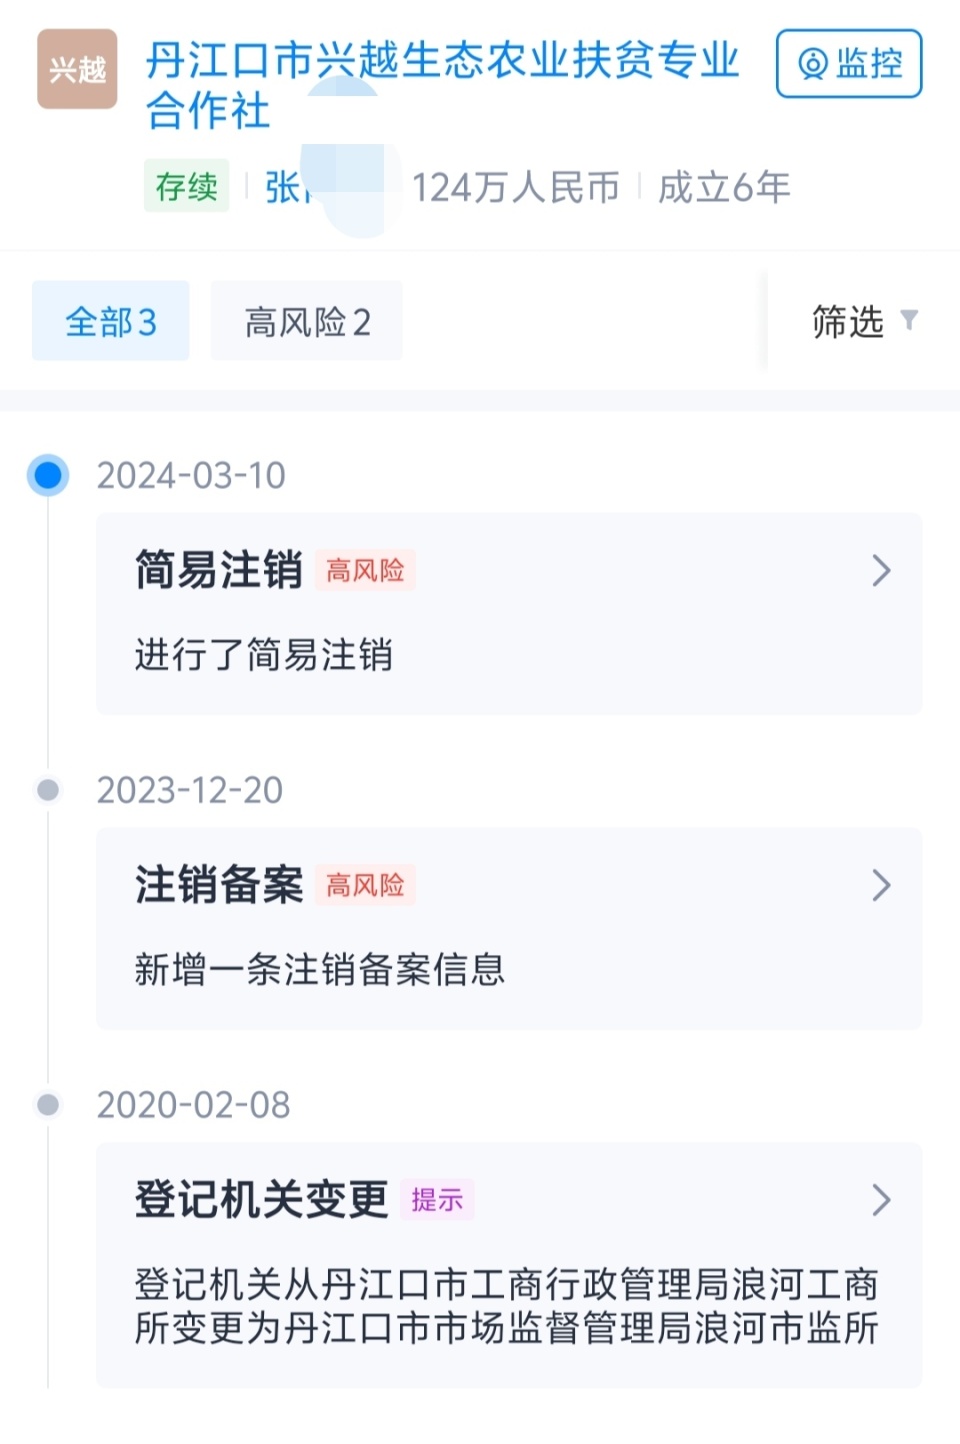Viewport: 960px width, 1444px height.
Task: Expand the 登记机关变更 entry chevron
Action: click(x=881, y=1199)
